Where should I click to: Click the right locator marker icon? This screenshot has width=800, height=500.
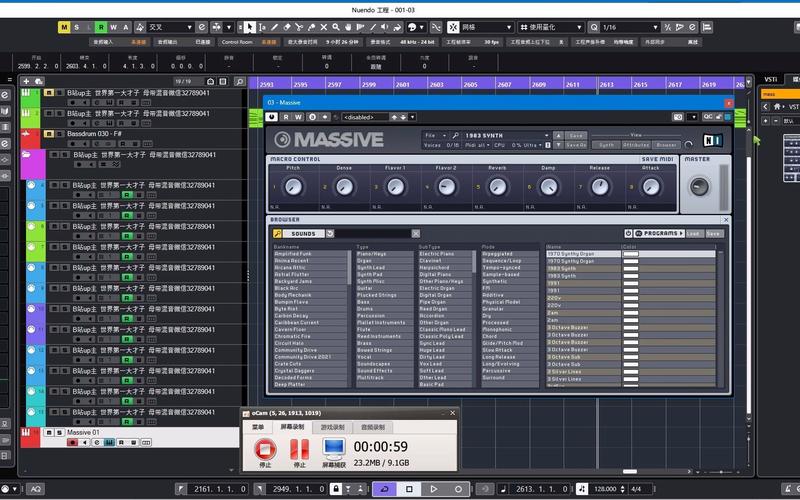pos(260,489)
